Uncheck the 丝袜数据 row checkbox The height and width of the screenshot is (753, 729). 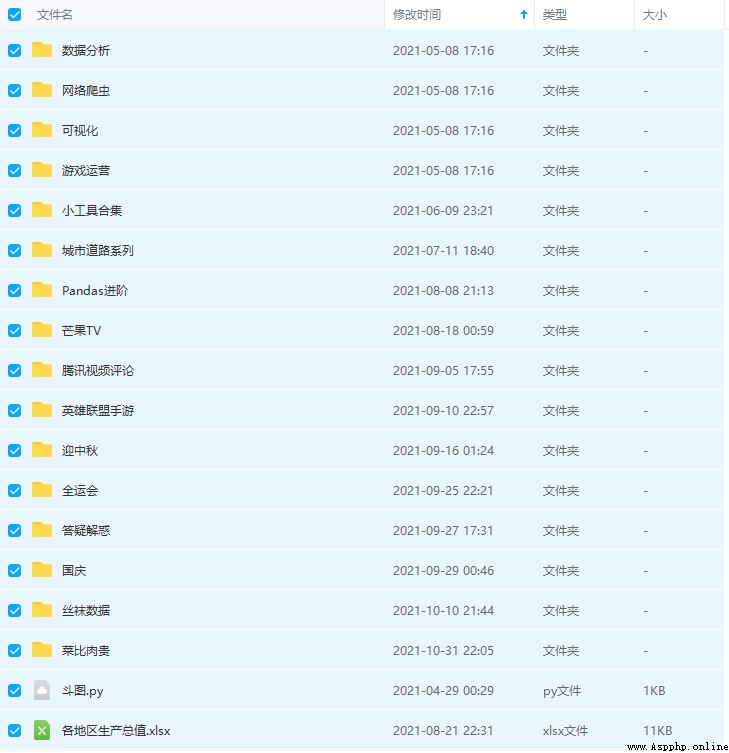click(x=14, y=610)
